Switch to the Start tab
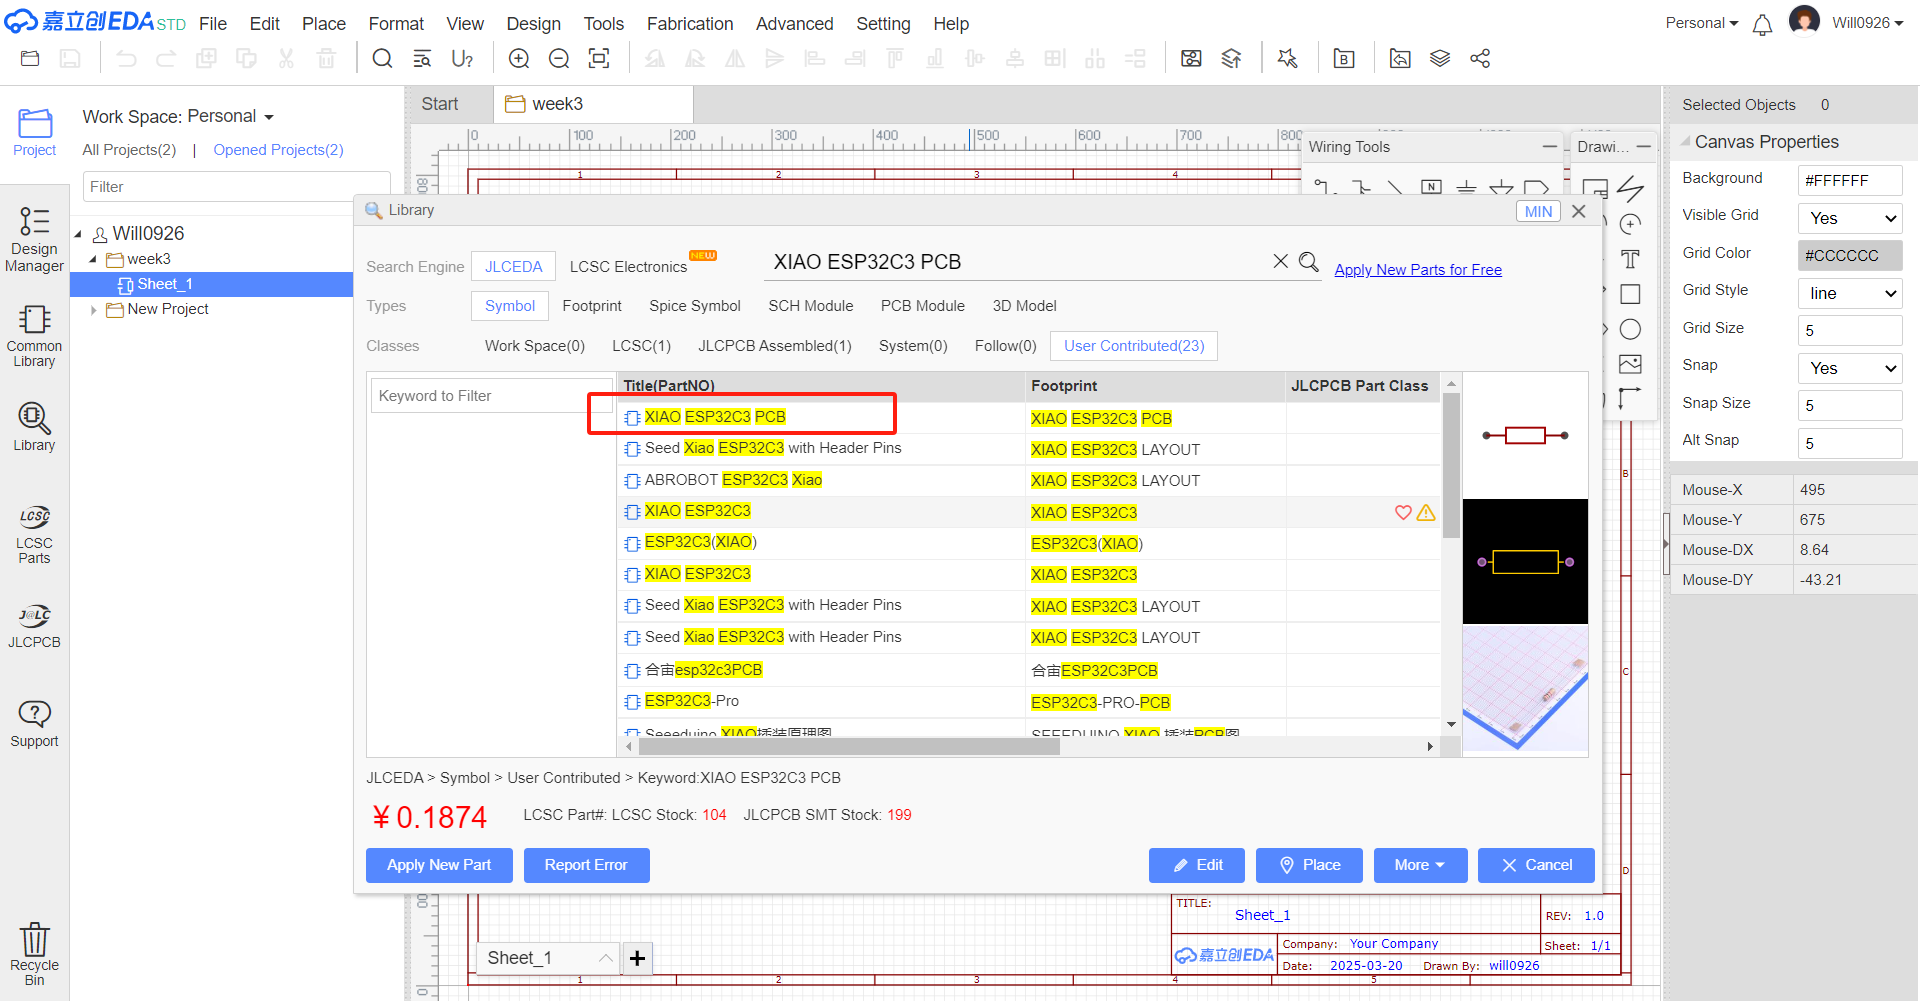1920x1001 pixels. click(x=440, y=104)
